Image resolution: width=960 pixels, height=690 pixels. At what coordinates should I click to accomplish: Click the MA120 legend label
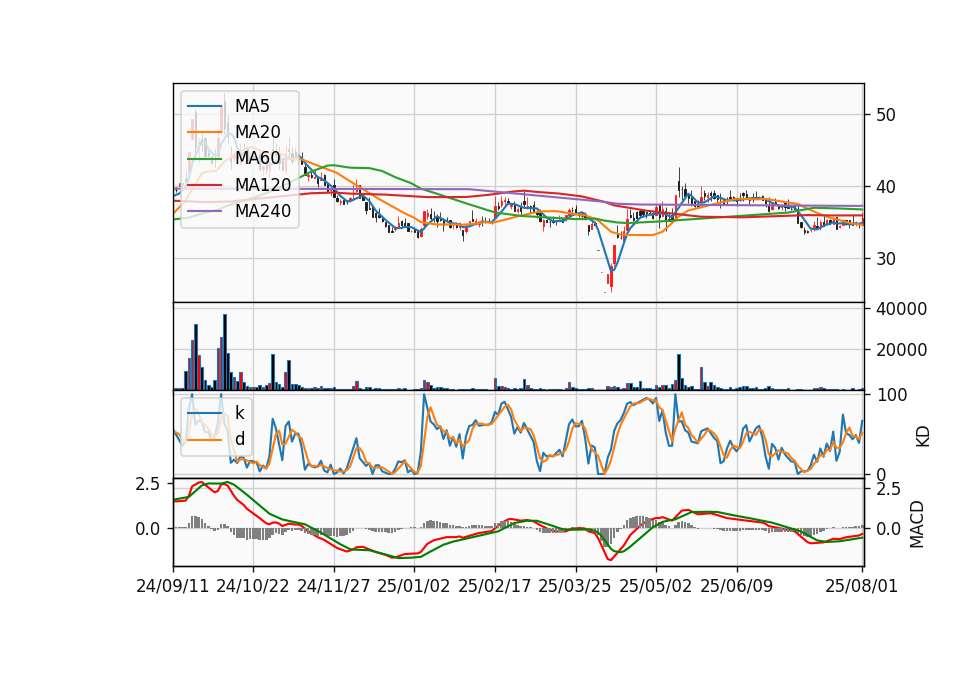point(263,185)
